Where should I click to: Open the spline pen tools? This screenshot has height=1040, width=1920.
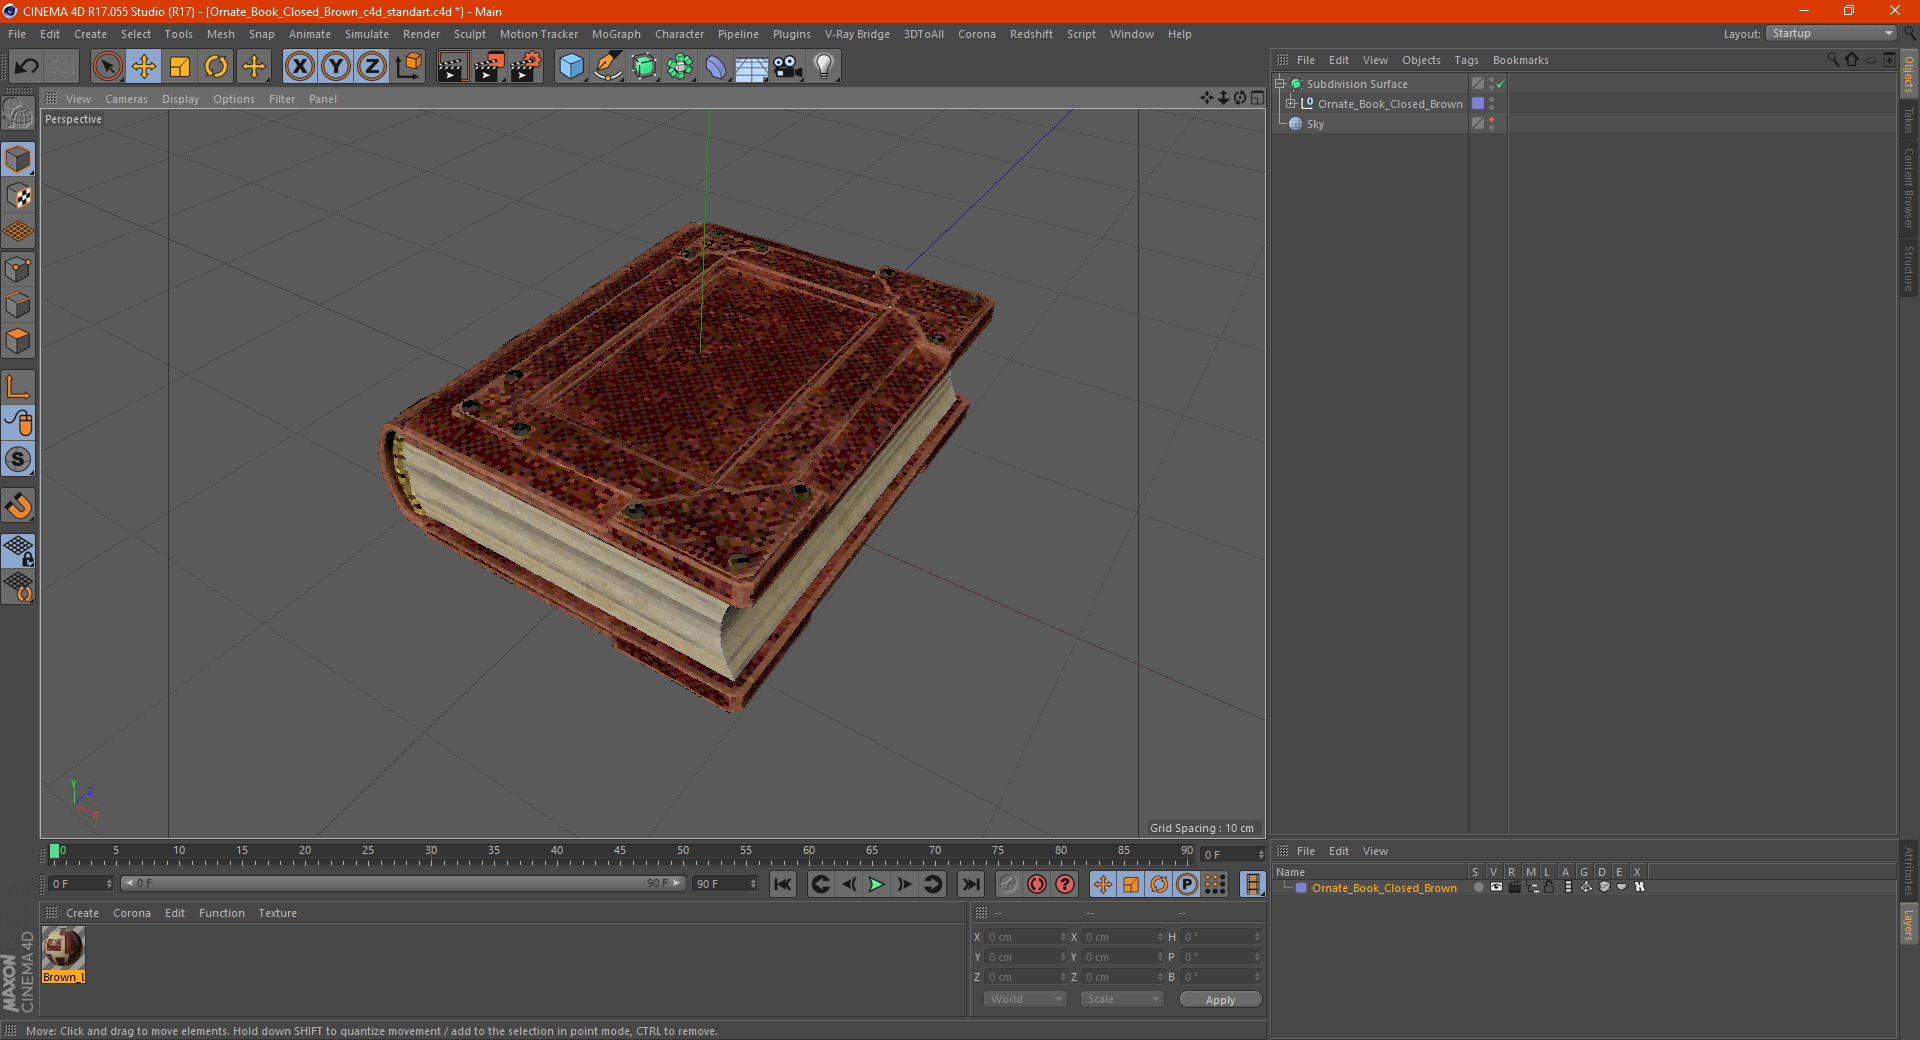[x=608, y=67]
